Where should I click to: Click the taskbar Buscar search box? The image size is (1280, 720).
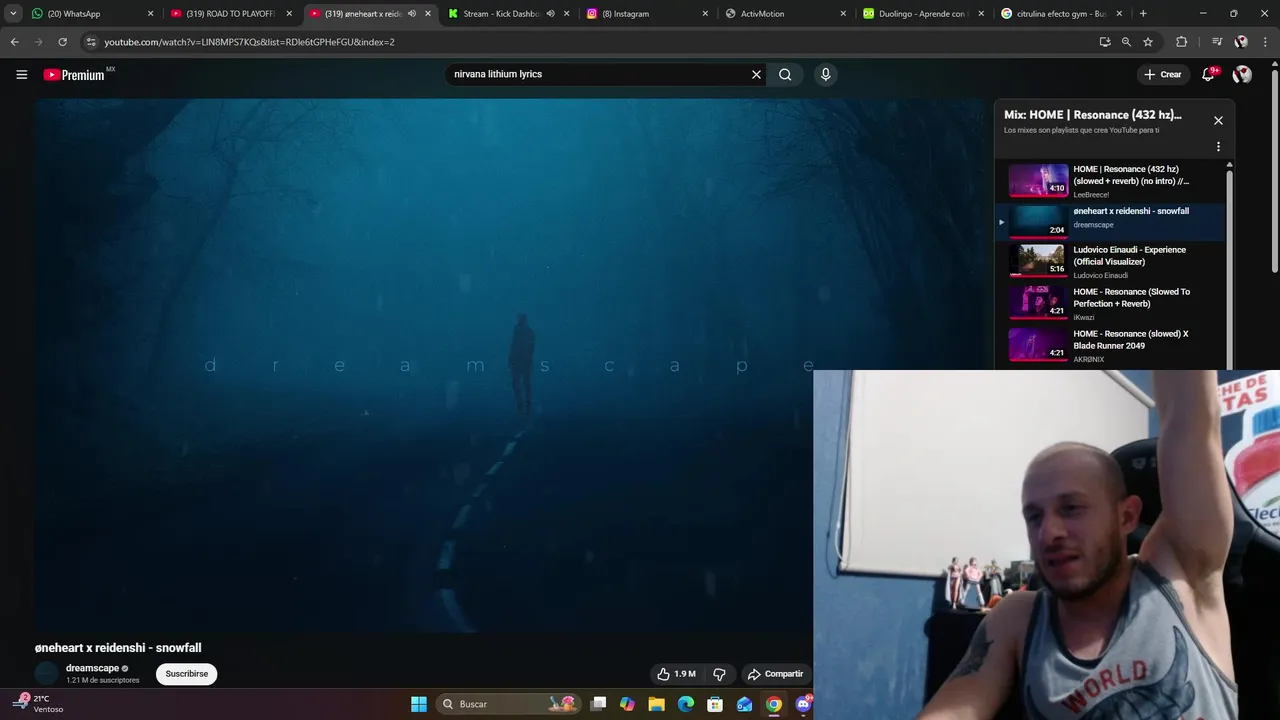point(510,704)
